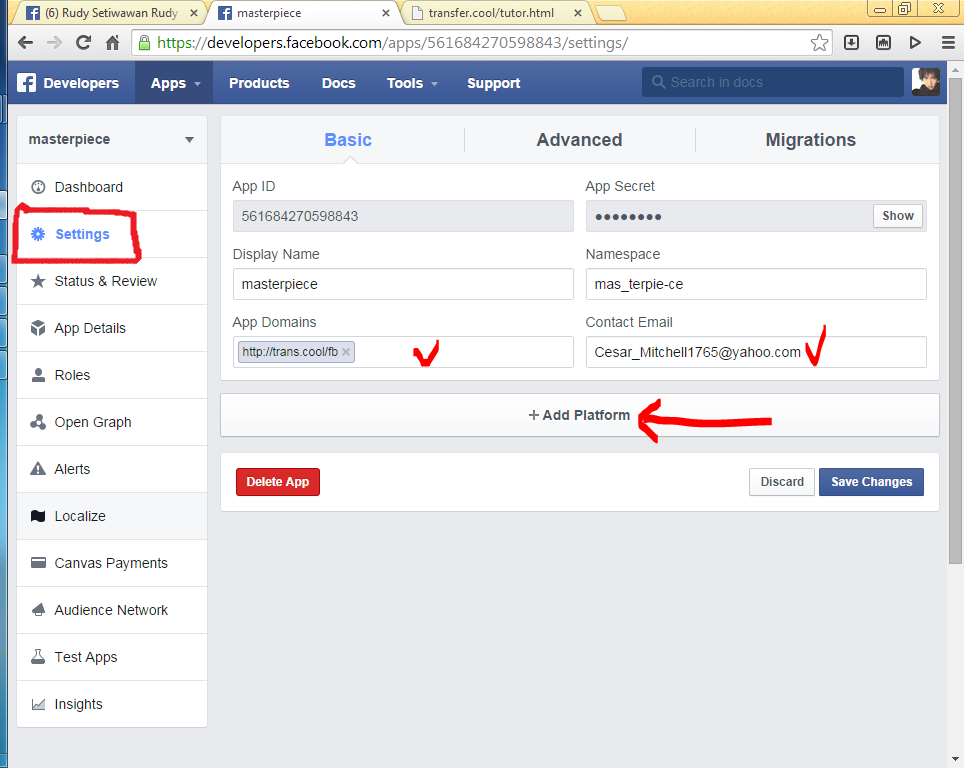The width and height of the screenshot is (964, 768).
Task: Click the Add Platform button
Action: [x=579, y=415]
